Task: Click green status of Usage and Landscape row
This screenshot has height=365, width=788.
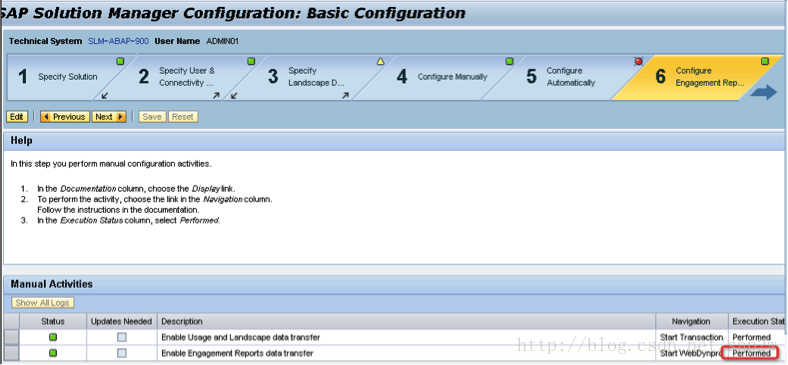Action: click(x=53, y=337)
